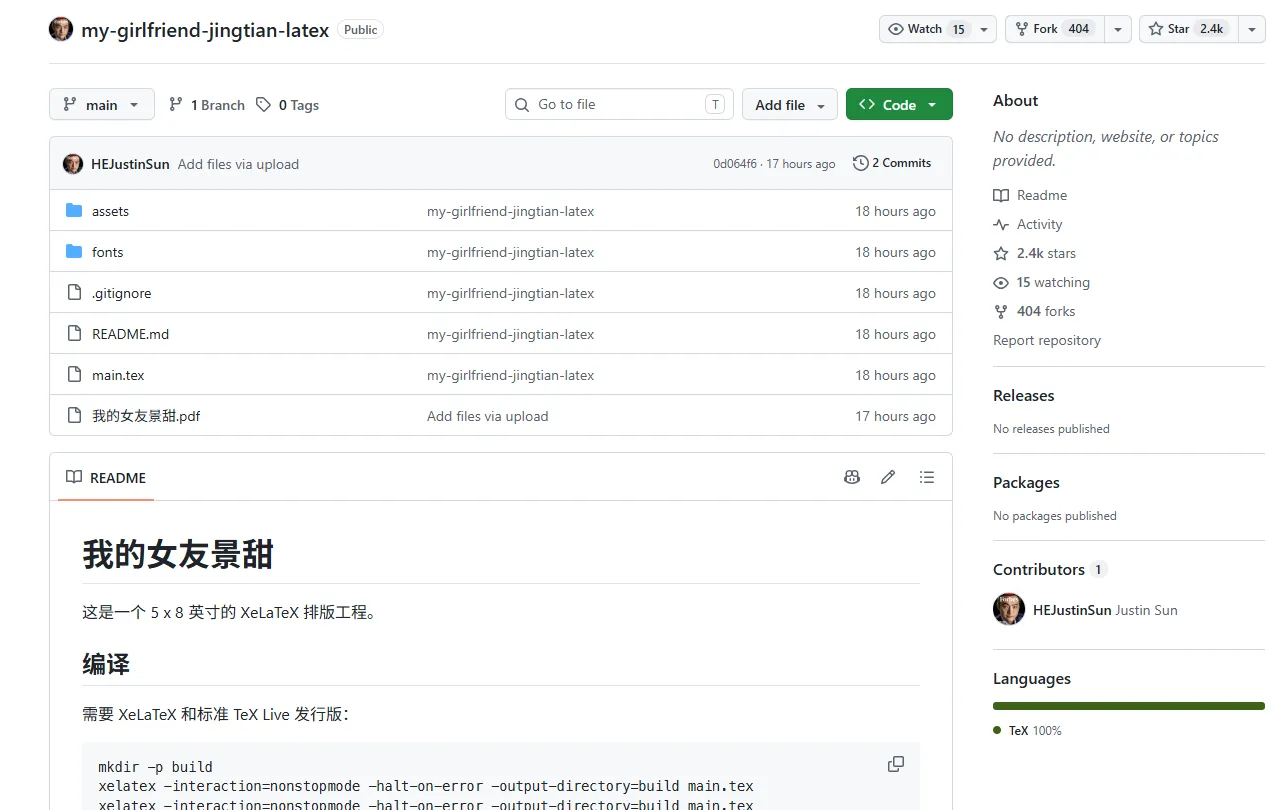The height and width of the screenshot is (810, 1276).
Task: View 15 watching link in About
Action: [1042, 282]
